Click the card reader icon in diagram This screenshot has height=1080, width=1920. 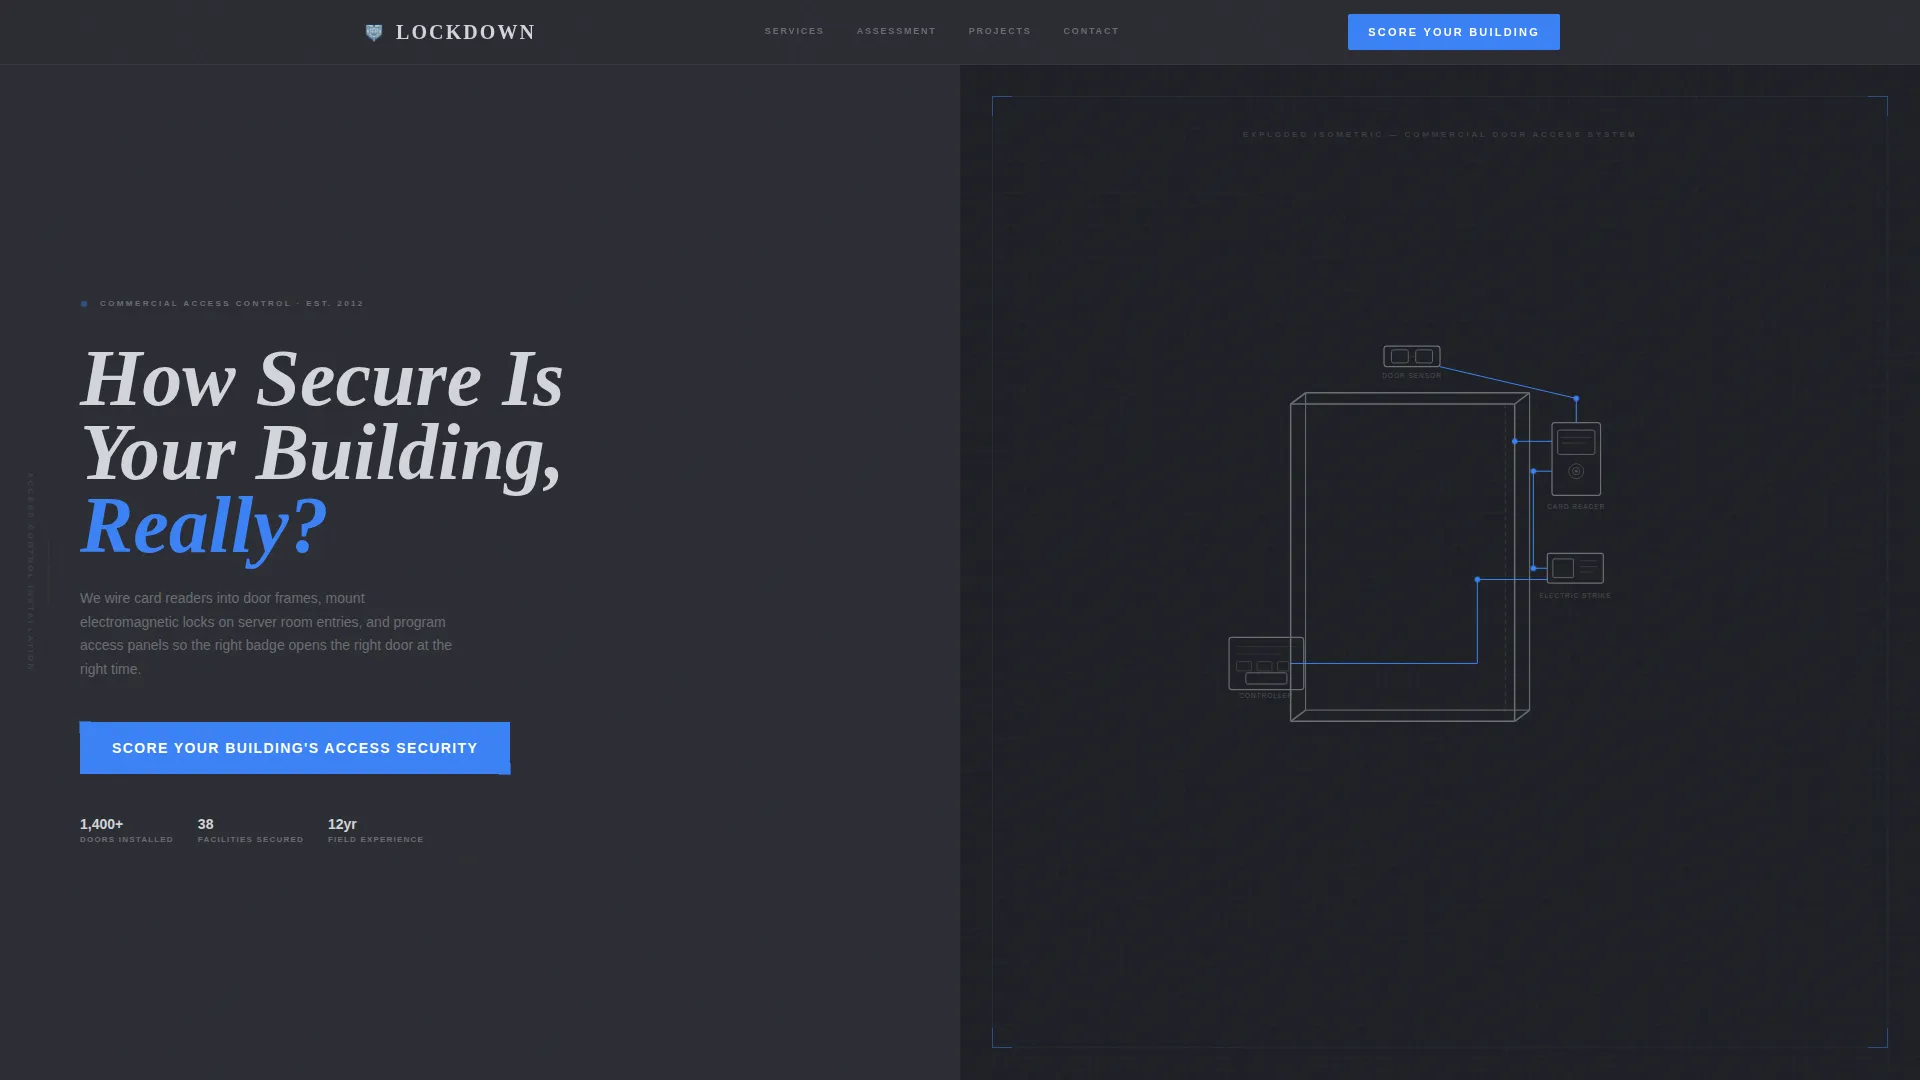click(1576, 459)
